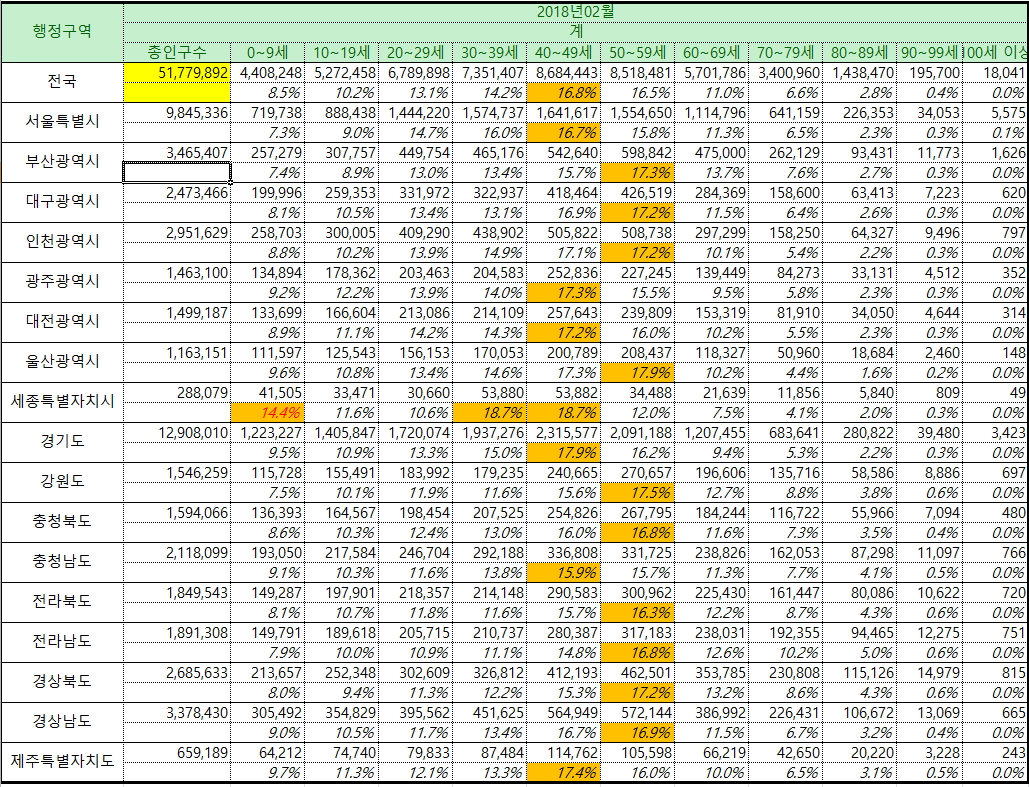Viewport: 1029px width, 787px height.
Task: Select Seoul total population 9,845,336
Action: tap(177, 113)
